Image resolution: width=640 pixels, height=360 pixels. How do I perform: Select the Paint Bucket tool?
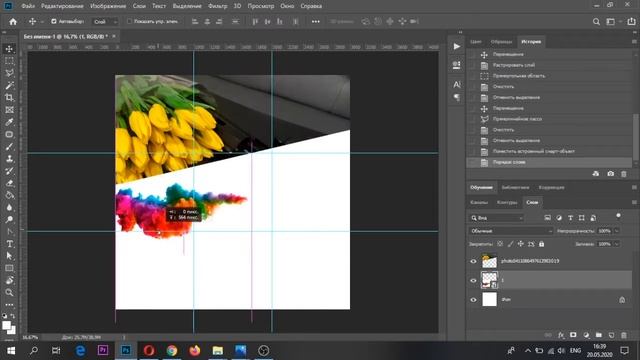[x=9, y=195]
